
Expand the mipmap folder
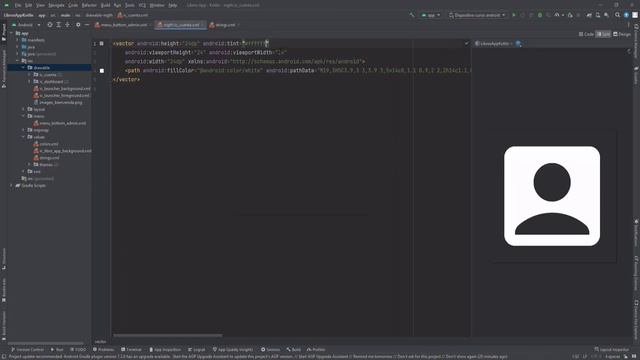click(x=24, y=130)
